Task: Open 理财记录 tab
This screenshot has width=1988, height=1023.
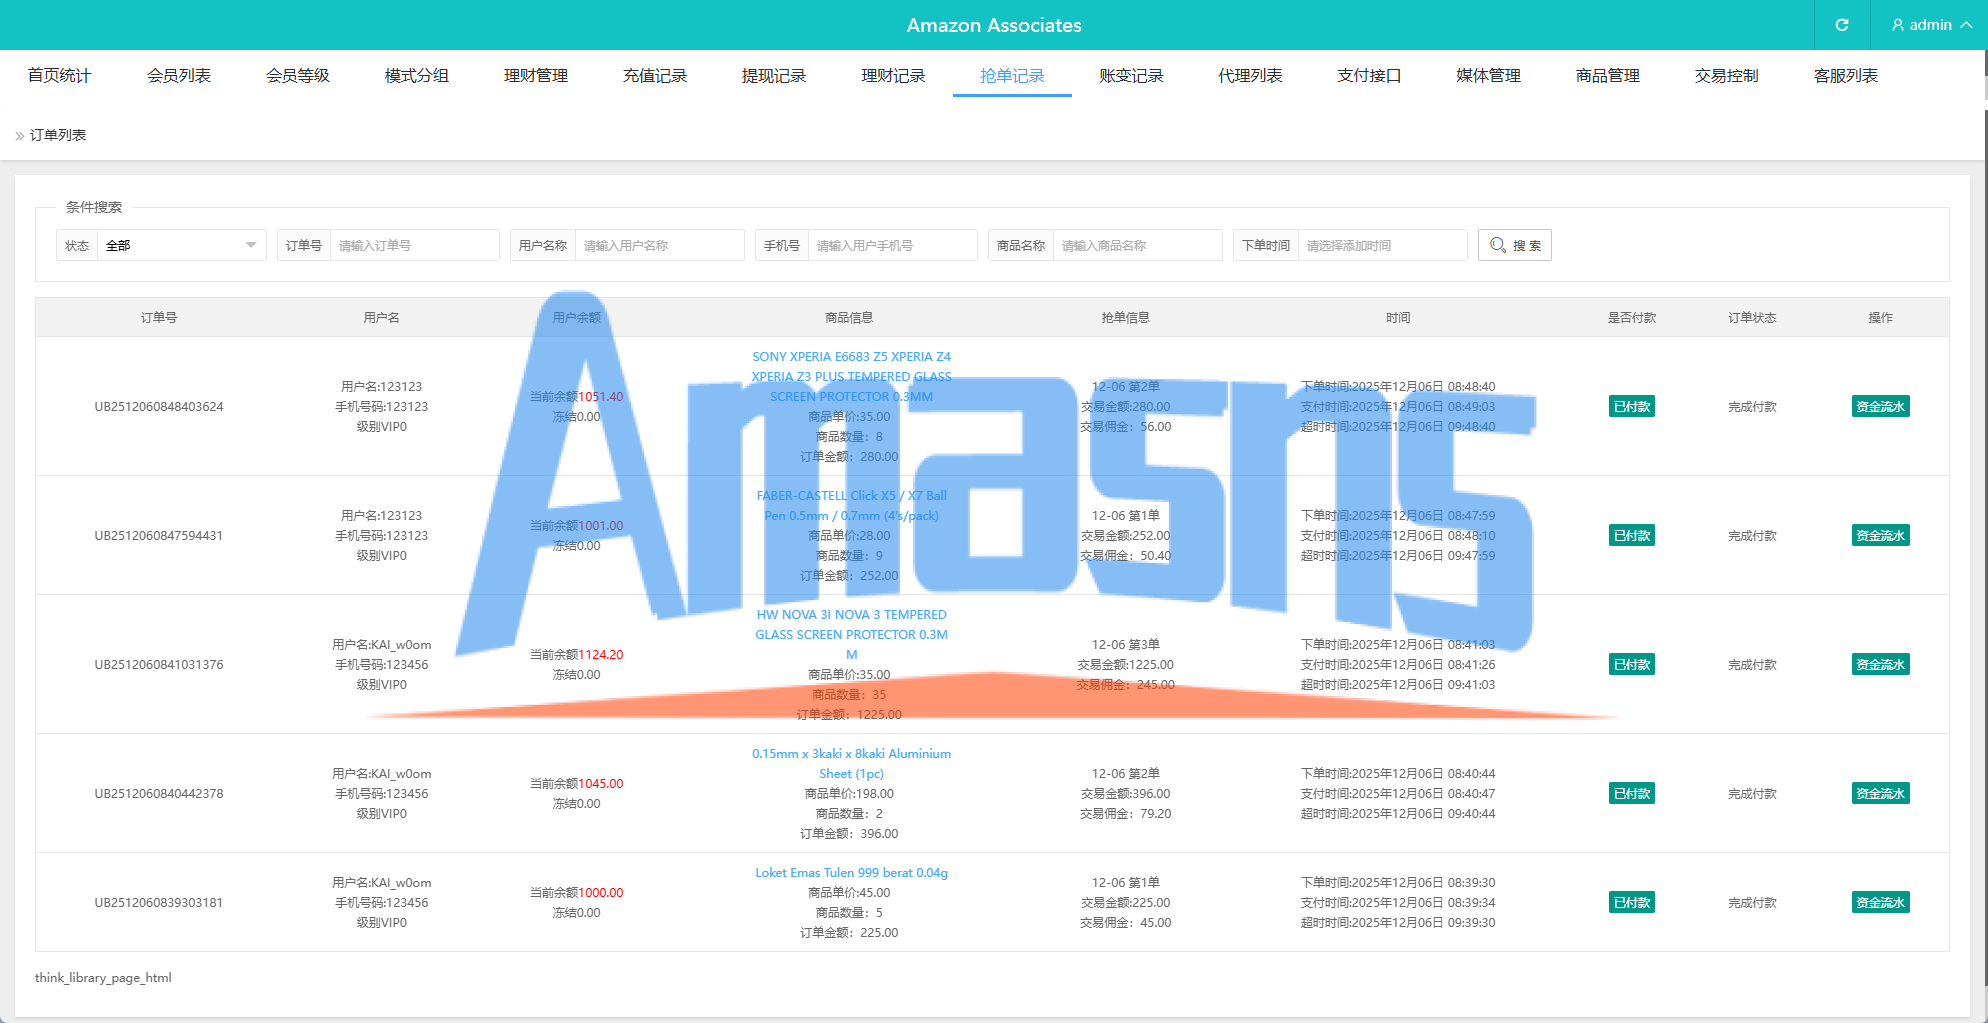Action: click(x=893, y=76)
